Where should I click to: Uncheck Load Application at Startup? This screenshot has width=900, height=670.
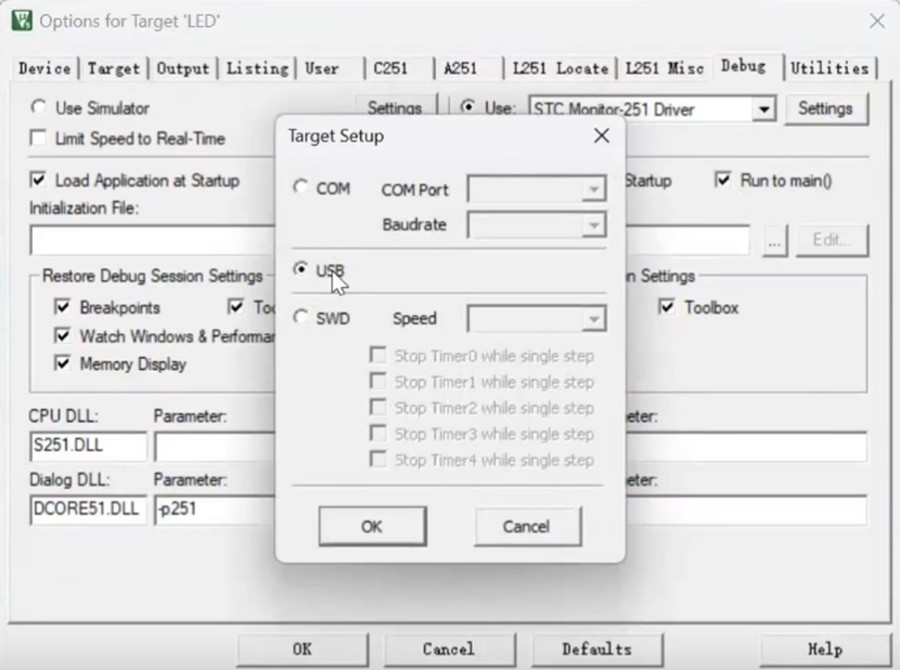pyautogui.click(x=39, y=180)
